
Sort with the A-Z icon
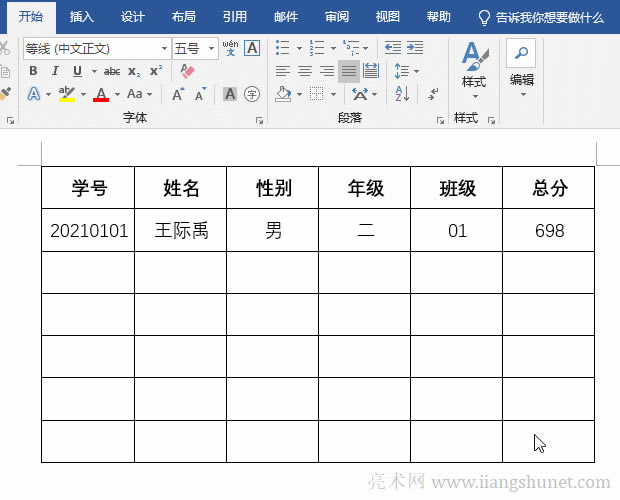coord(402,94)
